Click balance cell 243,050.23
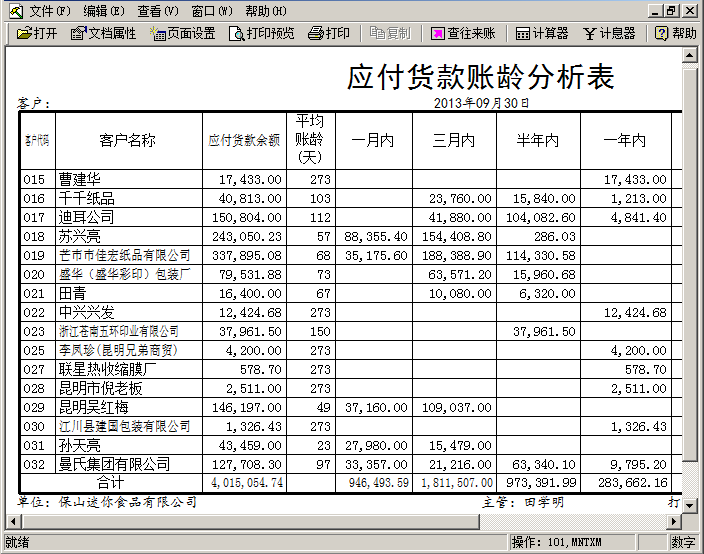704x554 pixels. pyautogui.click(x=246, y=237)
